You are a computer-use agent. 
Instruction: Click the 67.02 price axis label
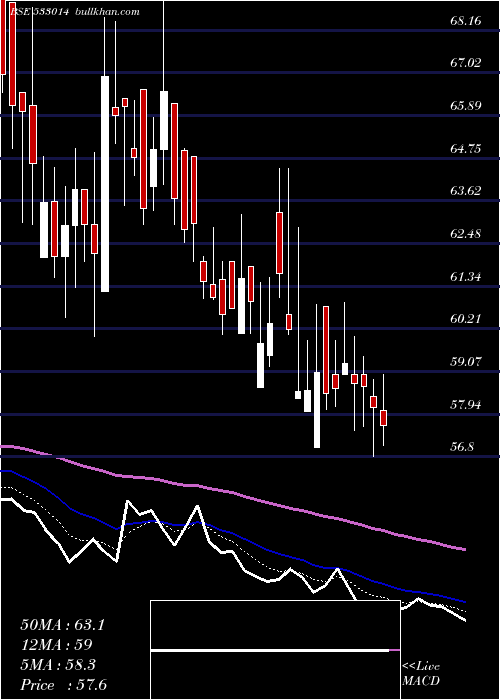[x=466, y=63]
